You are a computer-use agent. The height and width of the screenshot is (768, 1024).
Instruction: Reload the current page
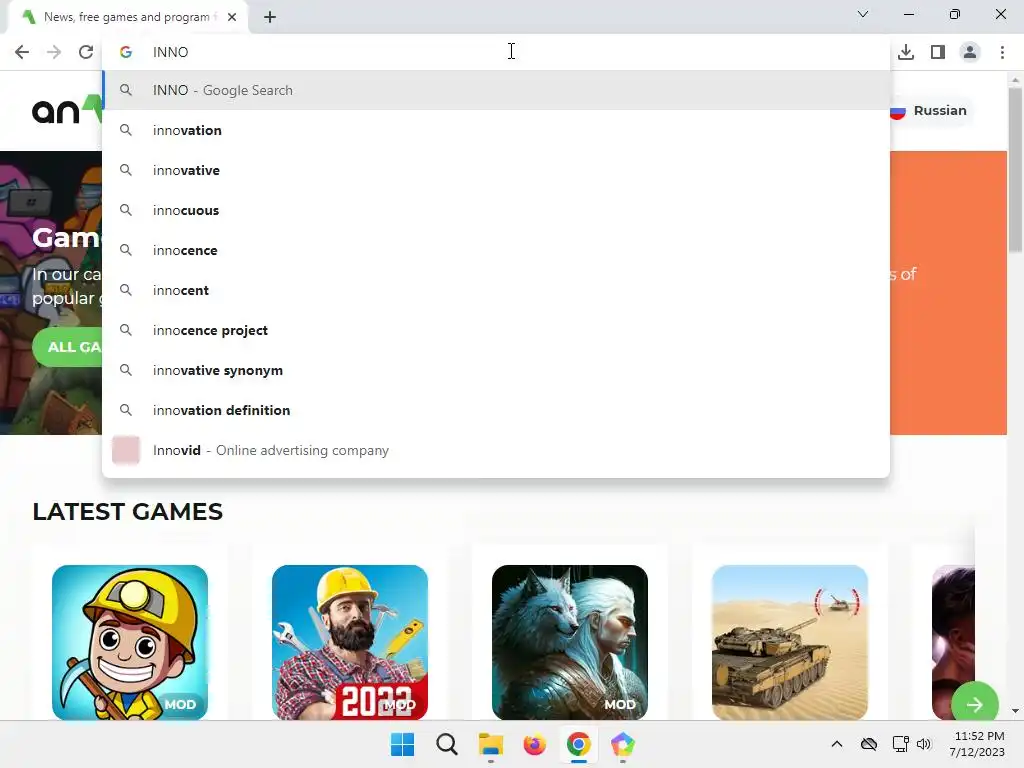(x=86, y=52)
